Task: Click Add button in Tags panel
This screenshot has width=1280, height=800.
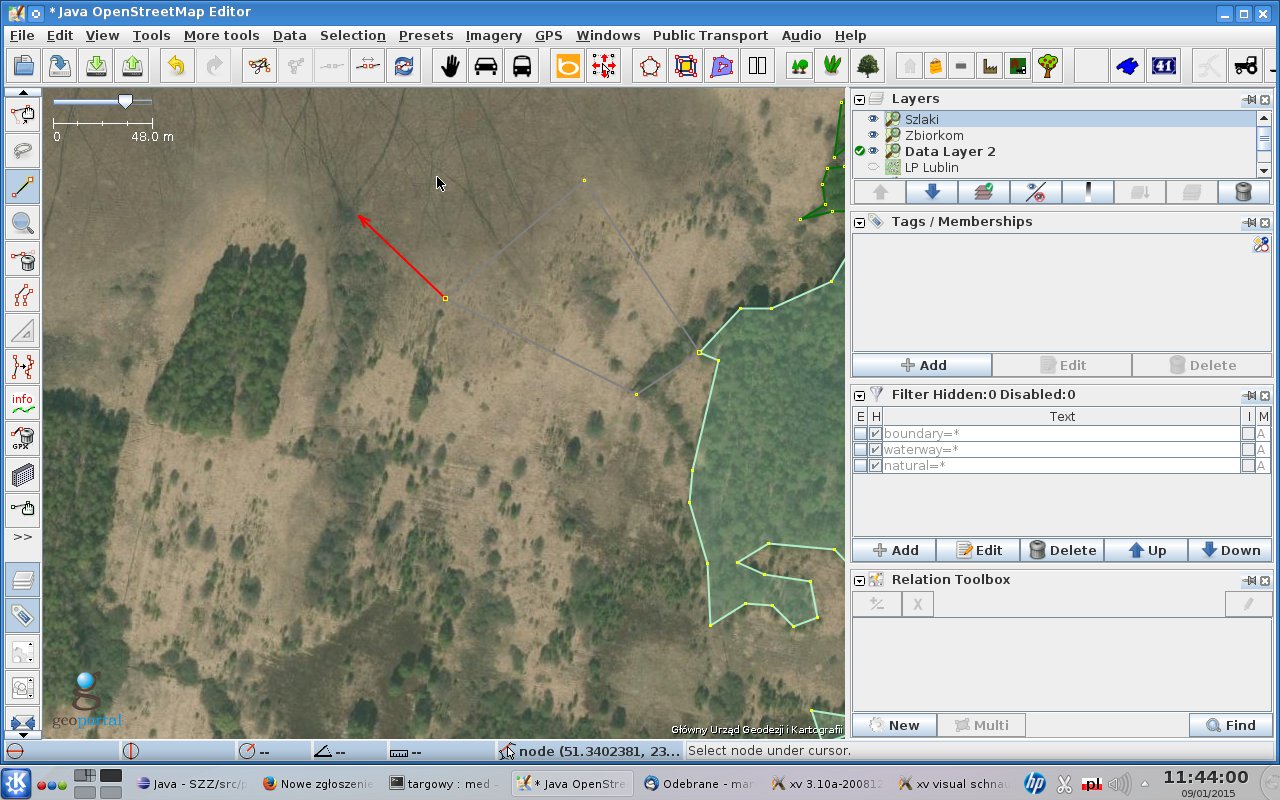Action: click(922, 365)
